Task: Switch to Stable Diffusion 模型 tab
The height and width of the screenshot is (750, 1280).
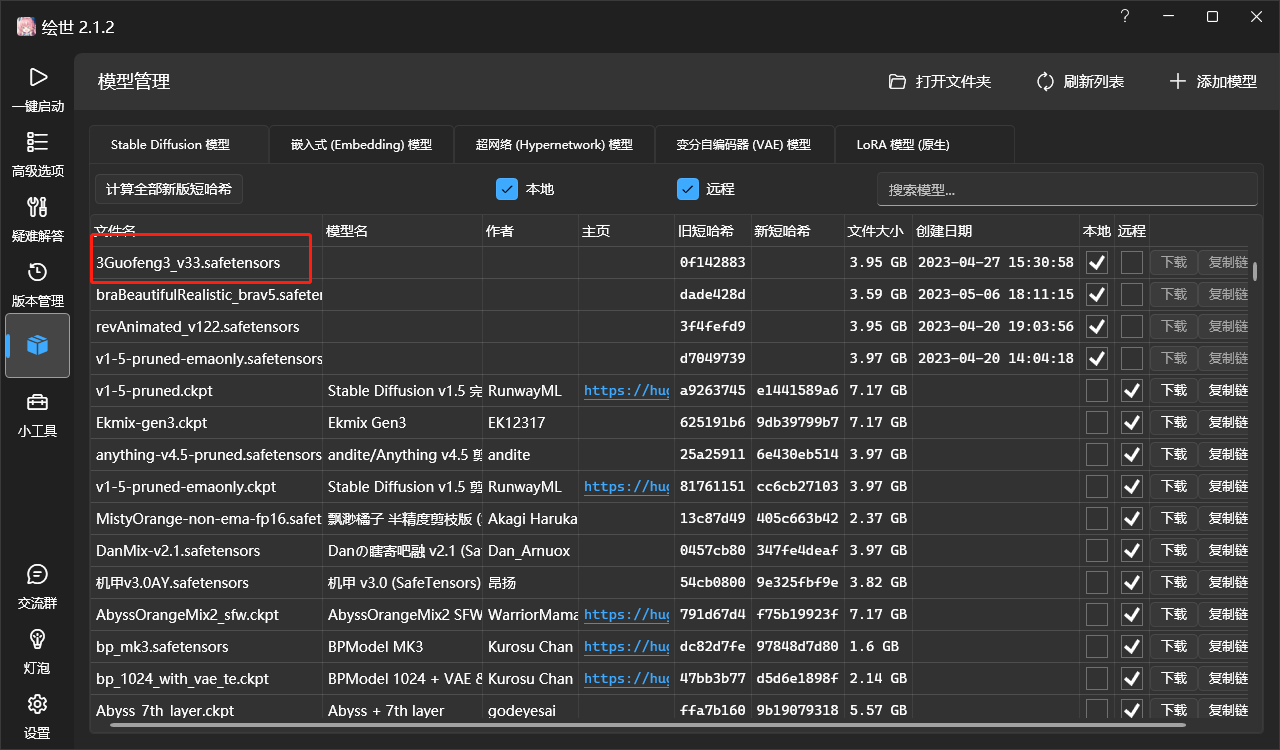Action: pos(178,144)
